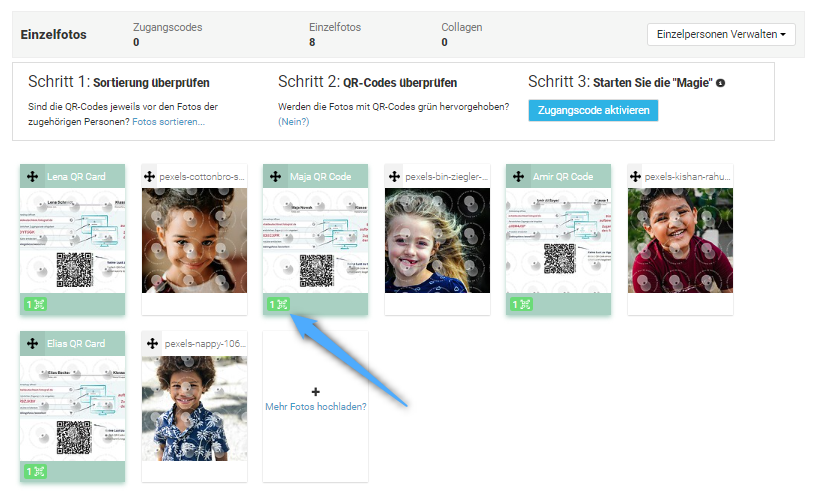Click the green QR badge on Amir QR Code
Viewport: 814px width, 499px height.
coord(521,304)
